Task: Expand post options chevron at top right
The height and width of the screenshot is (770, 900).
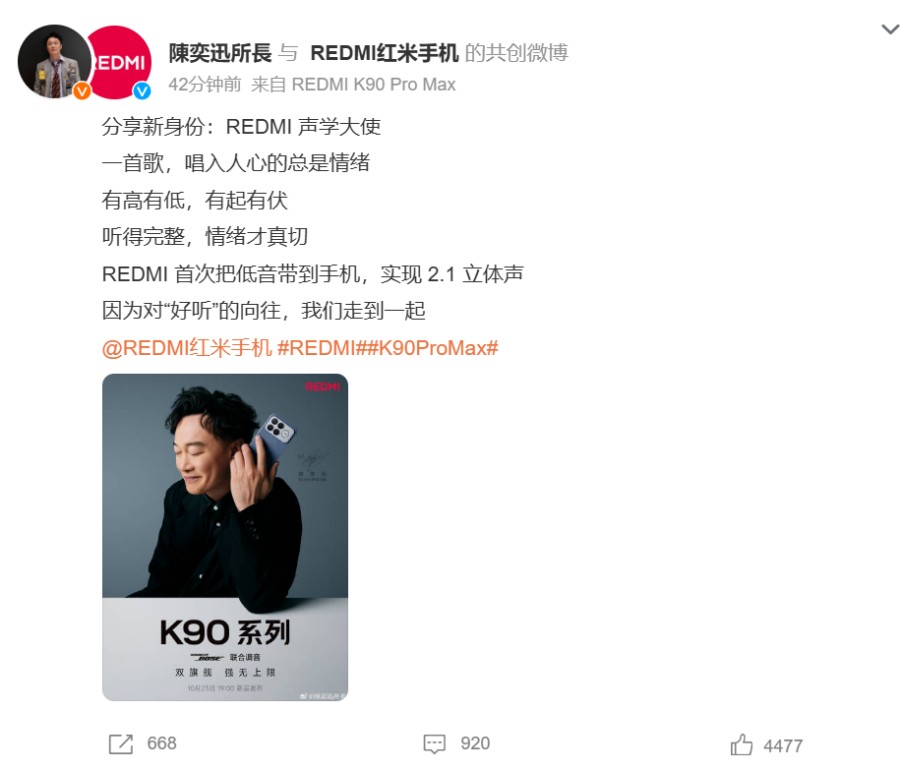Action: tap(890, 29)
